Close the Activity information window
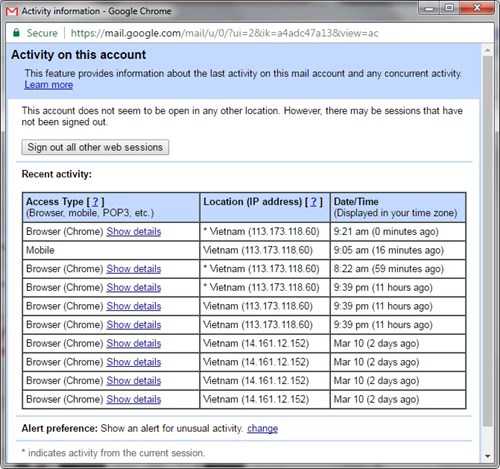The image size is (500, 469). click(477, 8)
